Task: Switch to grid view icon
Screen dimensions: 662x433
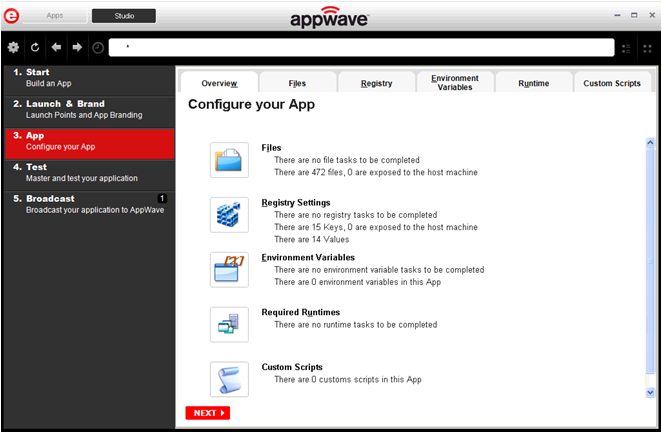Action: click(x=647, y=49)
